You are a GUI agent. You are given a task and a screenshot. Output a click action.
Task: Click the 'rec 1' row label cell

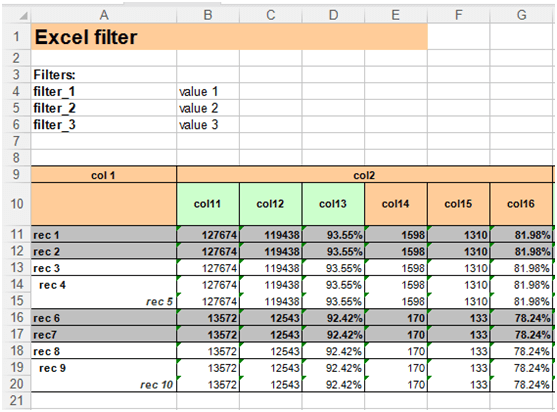pyautogui.click(x=104, y=235)
